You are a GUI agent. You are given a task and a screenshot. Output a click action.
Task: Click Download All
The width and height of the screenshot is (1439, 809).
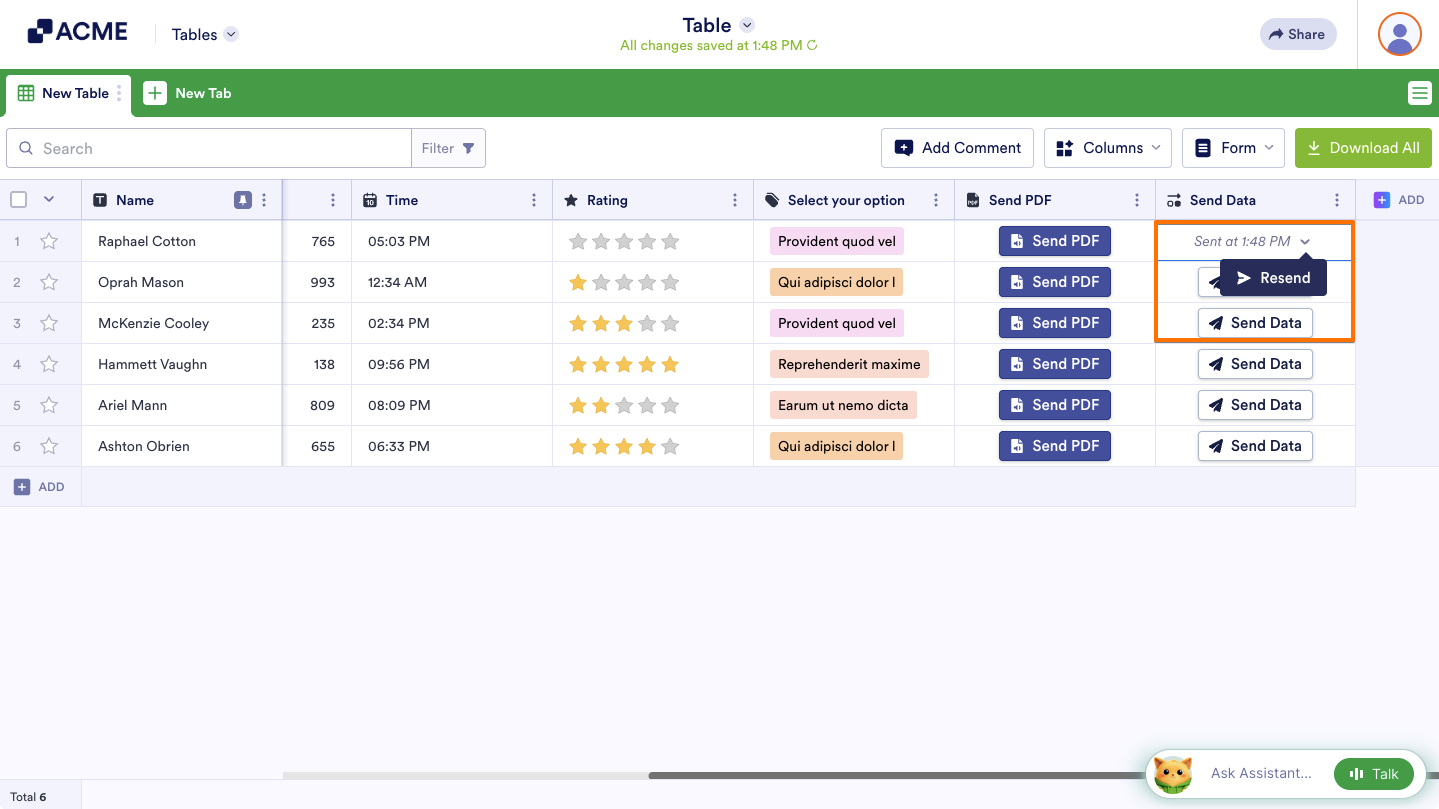(x=1363, y=148)
